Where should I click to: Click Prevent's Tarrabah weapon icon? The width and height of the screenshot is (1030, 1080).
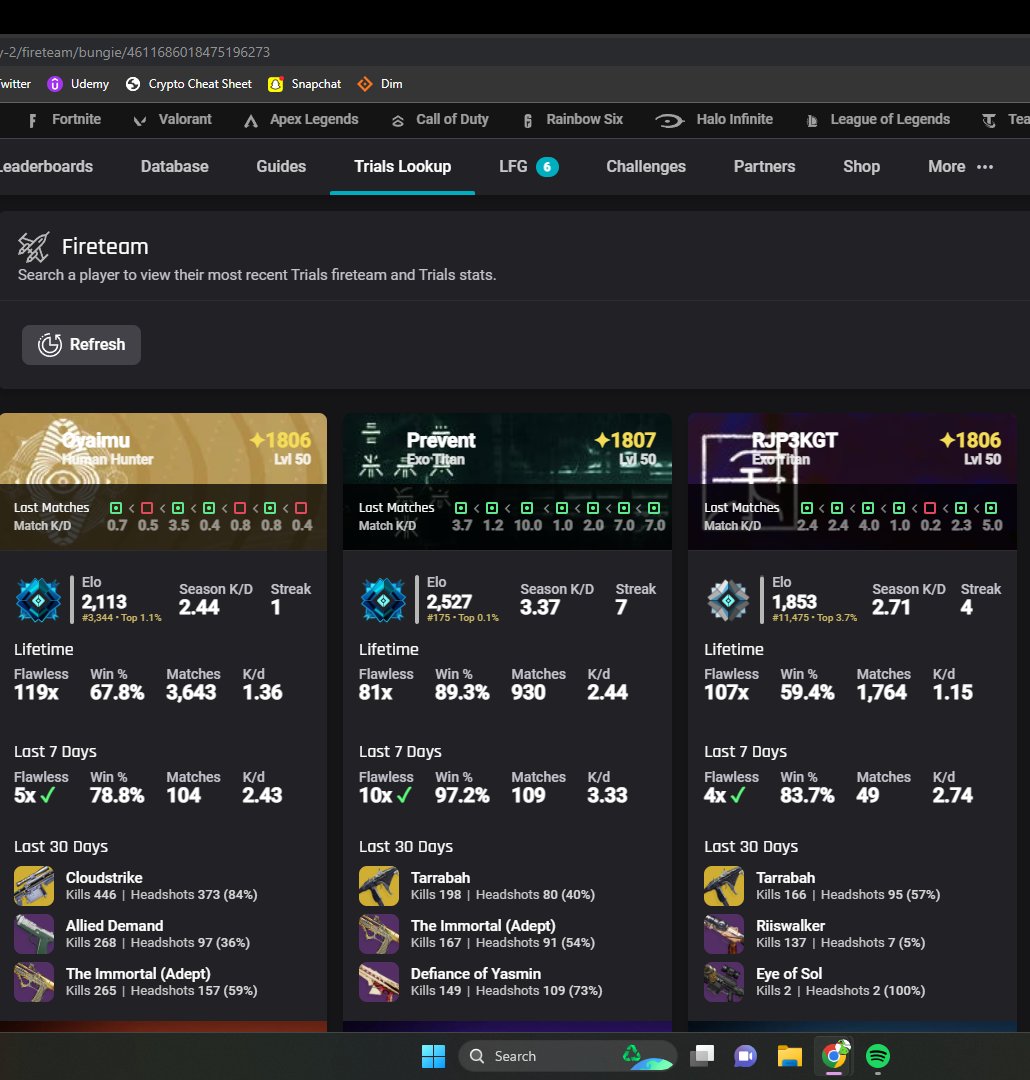point(379,886)
